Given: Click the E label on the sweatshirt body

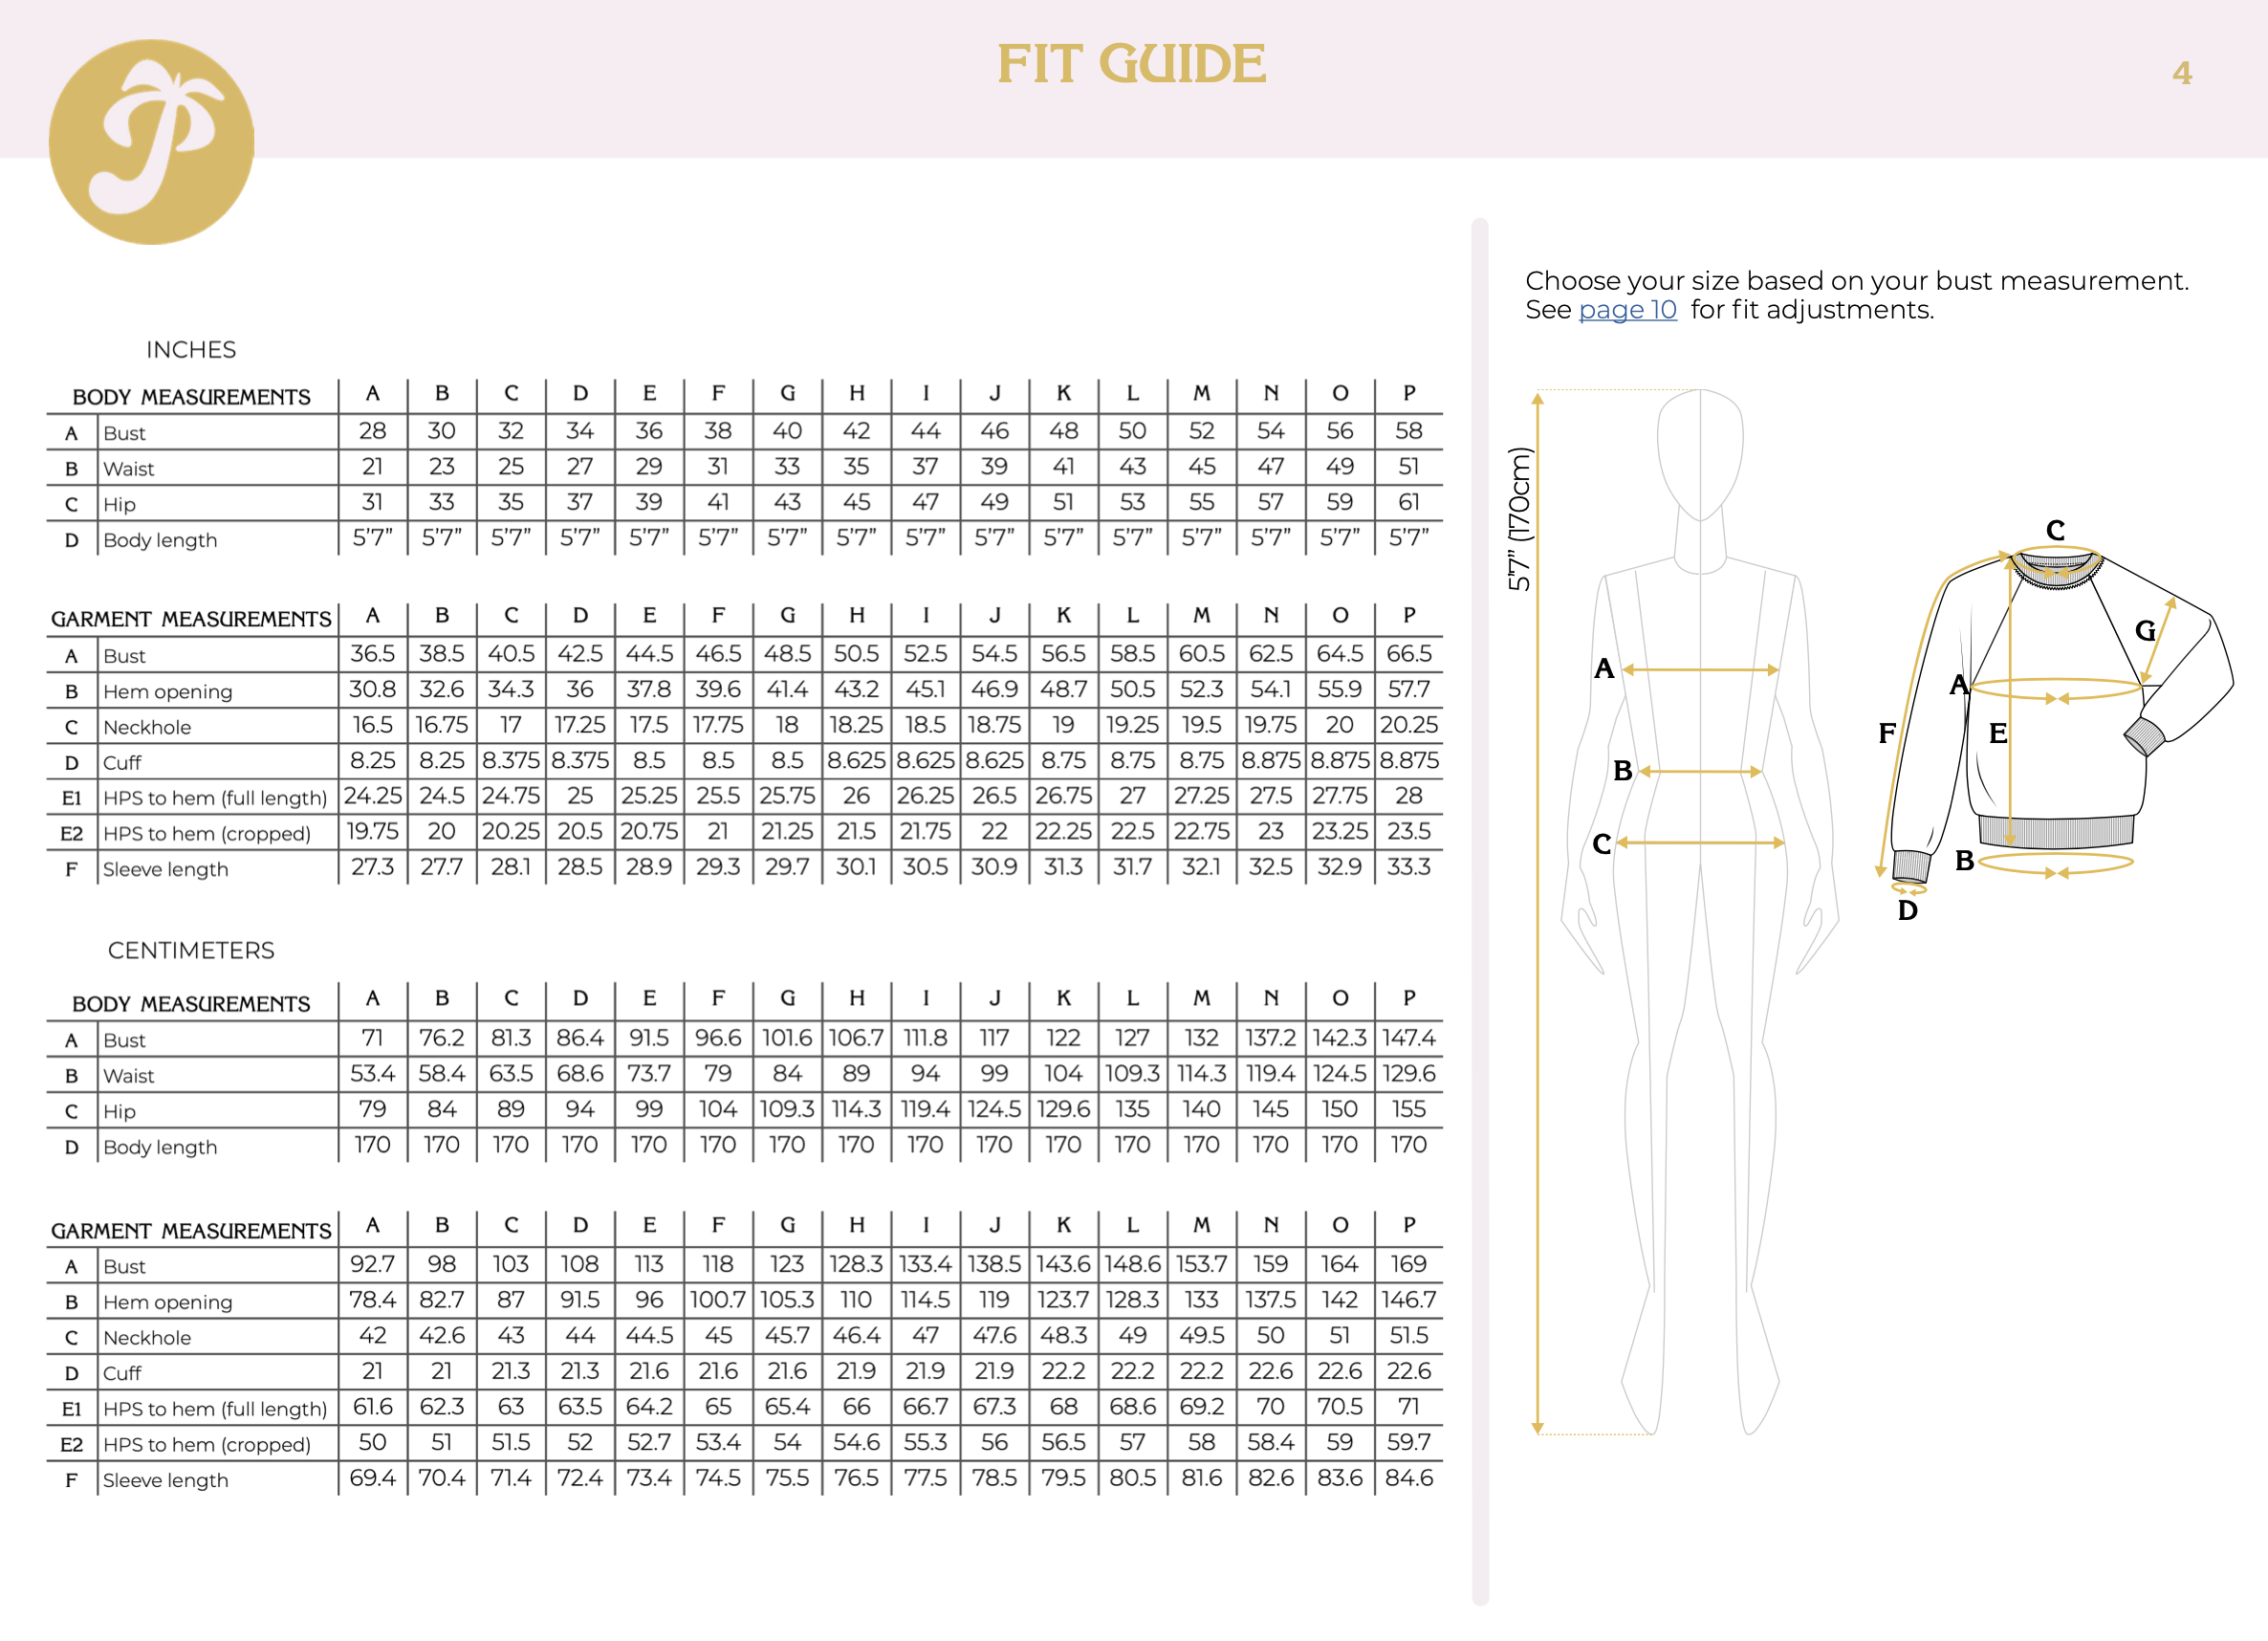Looking at the screenshot, I should click(1997, 733).
